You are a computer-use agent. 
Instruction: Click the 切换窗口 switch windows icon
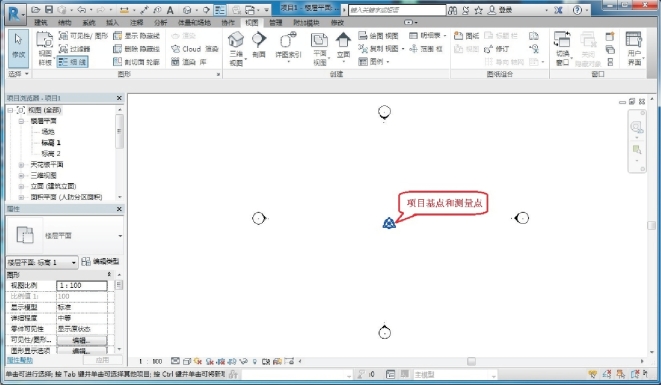(x=562, y=40)
